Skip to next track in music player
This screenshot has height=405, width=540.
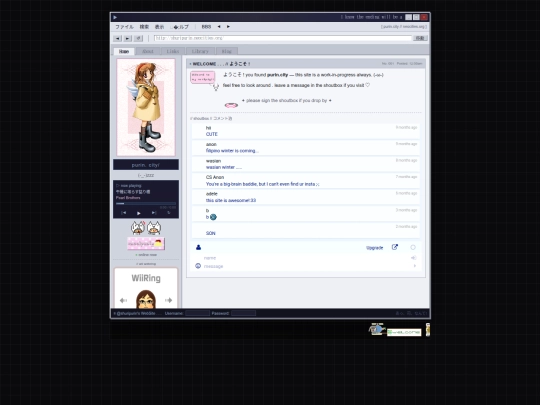click(x=154, y=213)
